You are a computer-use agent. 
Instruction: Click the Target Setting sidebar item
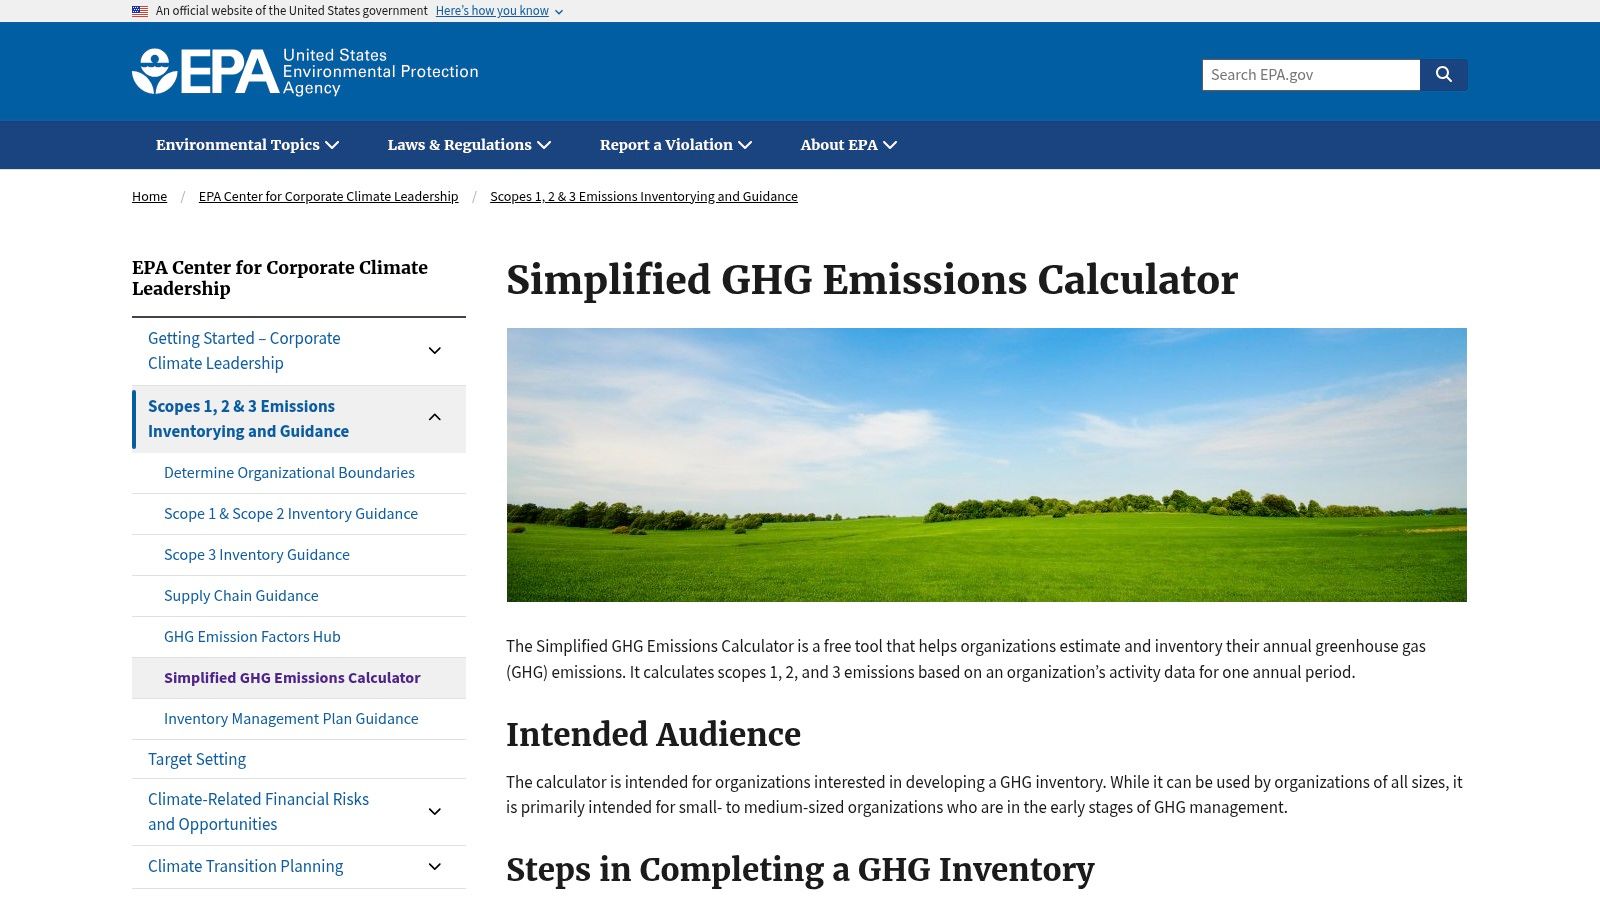pyautogui.click(x=196, y=759)
